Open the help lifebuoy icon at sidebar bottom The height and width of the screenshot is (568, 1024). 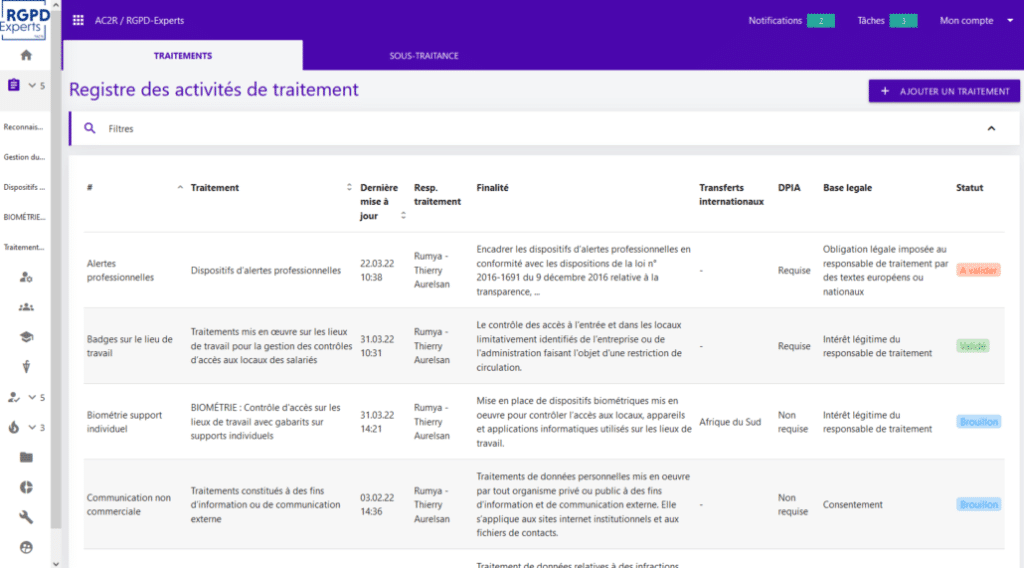(x=26, y=547)
